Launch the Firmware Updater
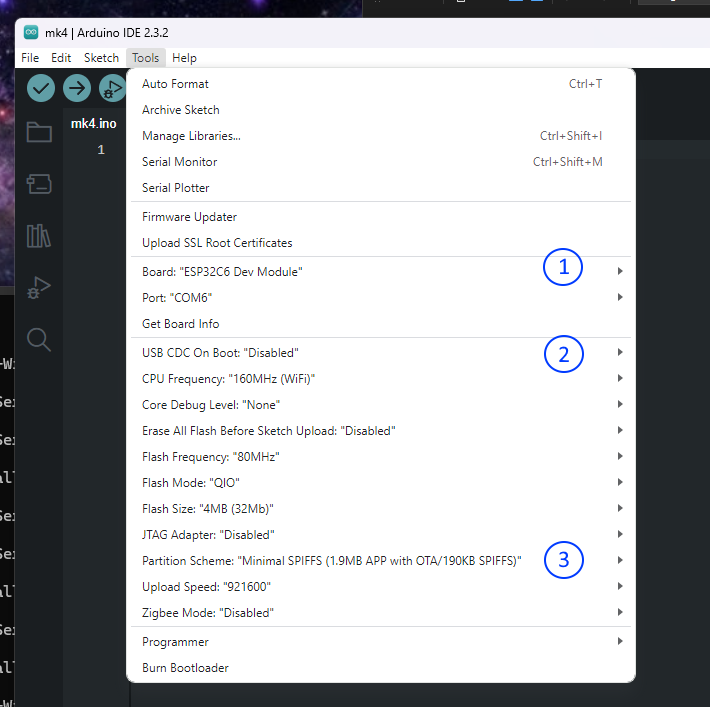Image resolution: width=710 pixels, height=707 pixels. coord(380,217)
